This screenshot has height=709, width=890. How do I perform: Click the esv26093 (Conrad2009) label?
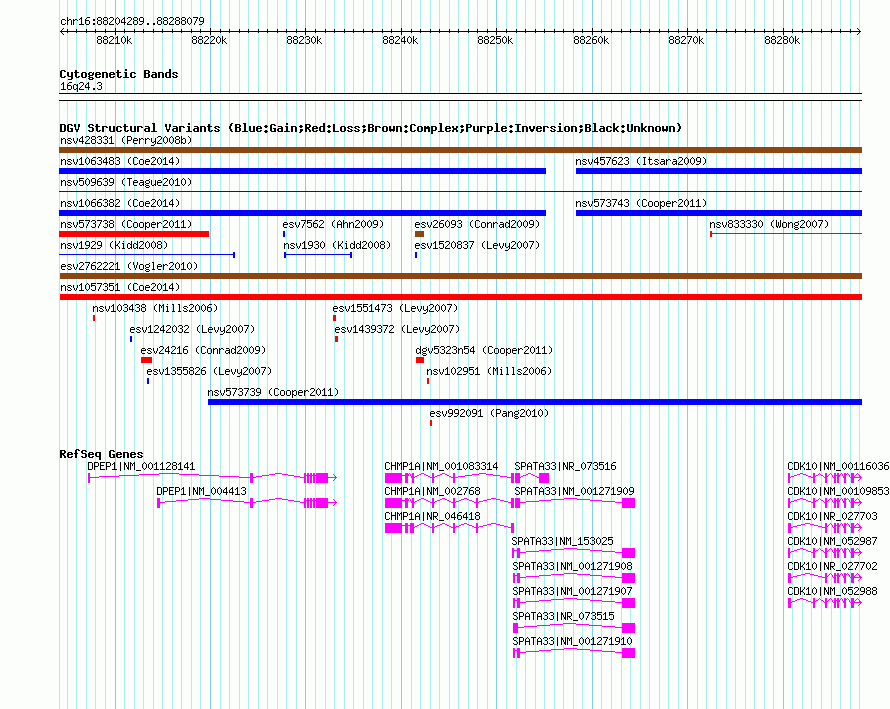477,224
